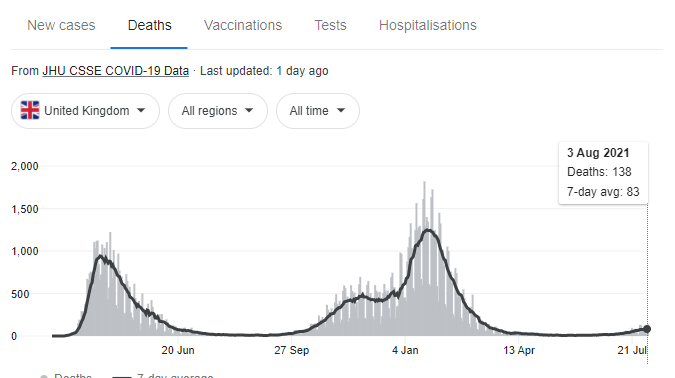
Task: Click the highlighted data point marker dot
Action: (x=647, y=329)
